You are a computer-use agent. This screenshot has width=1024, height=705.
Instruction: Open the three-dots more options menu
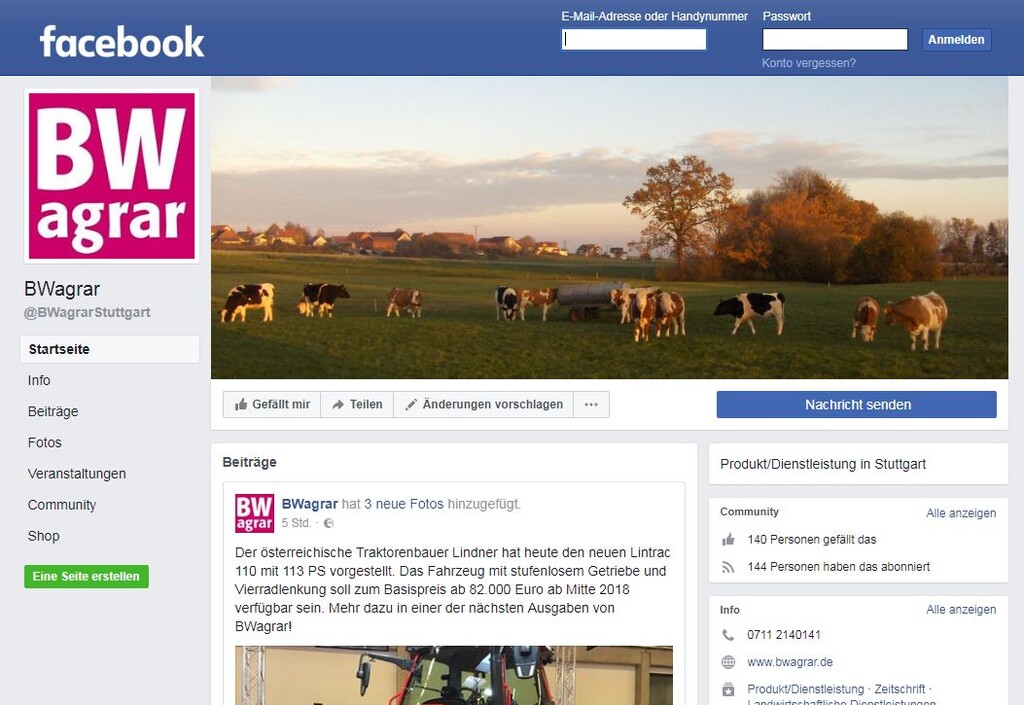[x=591, y=405]
